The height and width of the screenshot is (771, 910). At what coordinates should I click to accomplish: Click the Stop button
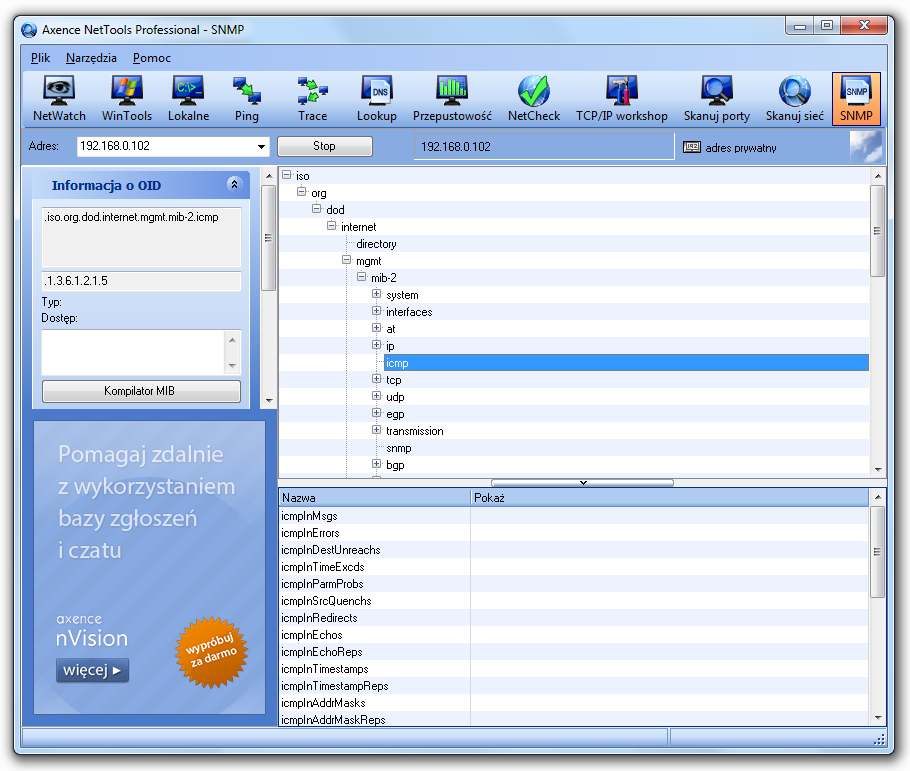(324, 146)
